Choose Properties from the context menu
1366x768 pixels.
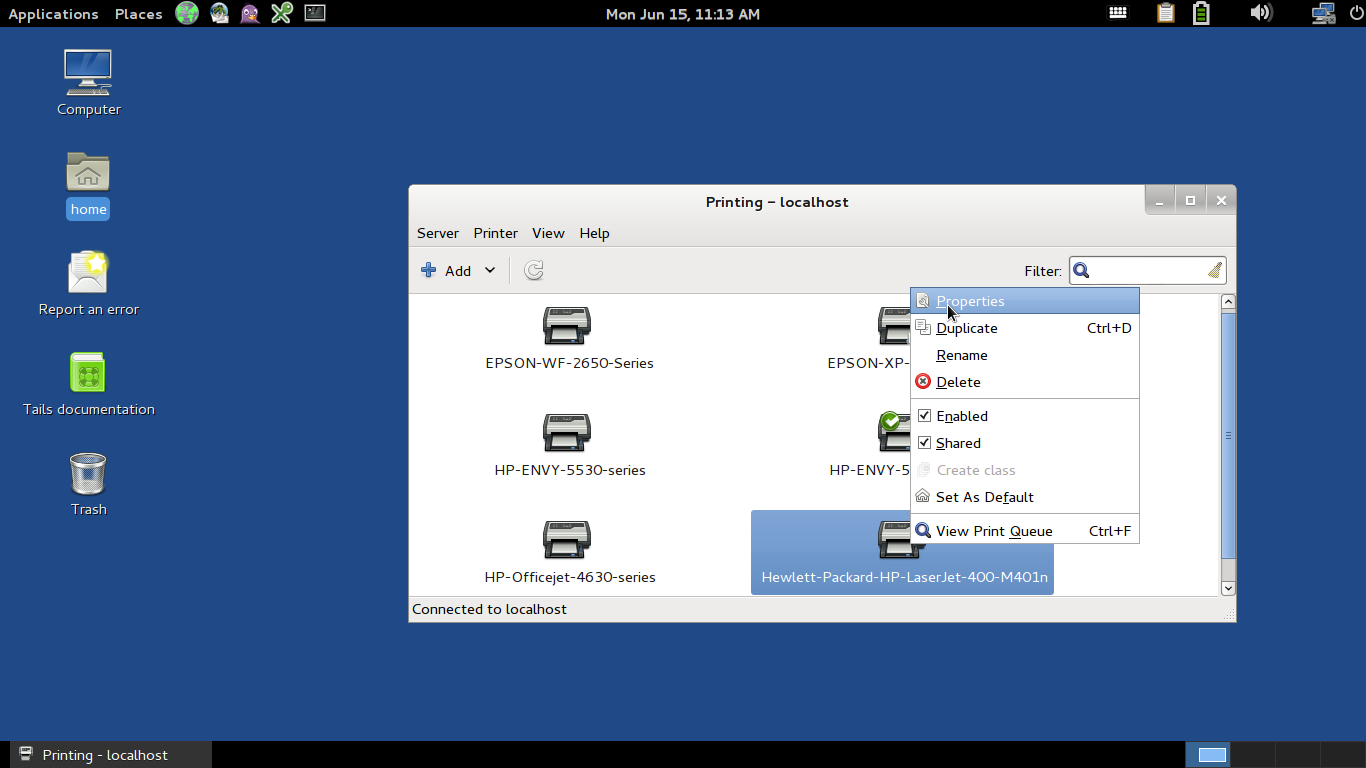(1025, 301)
